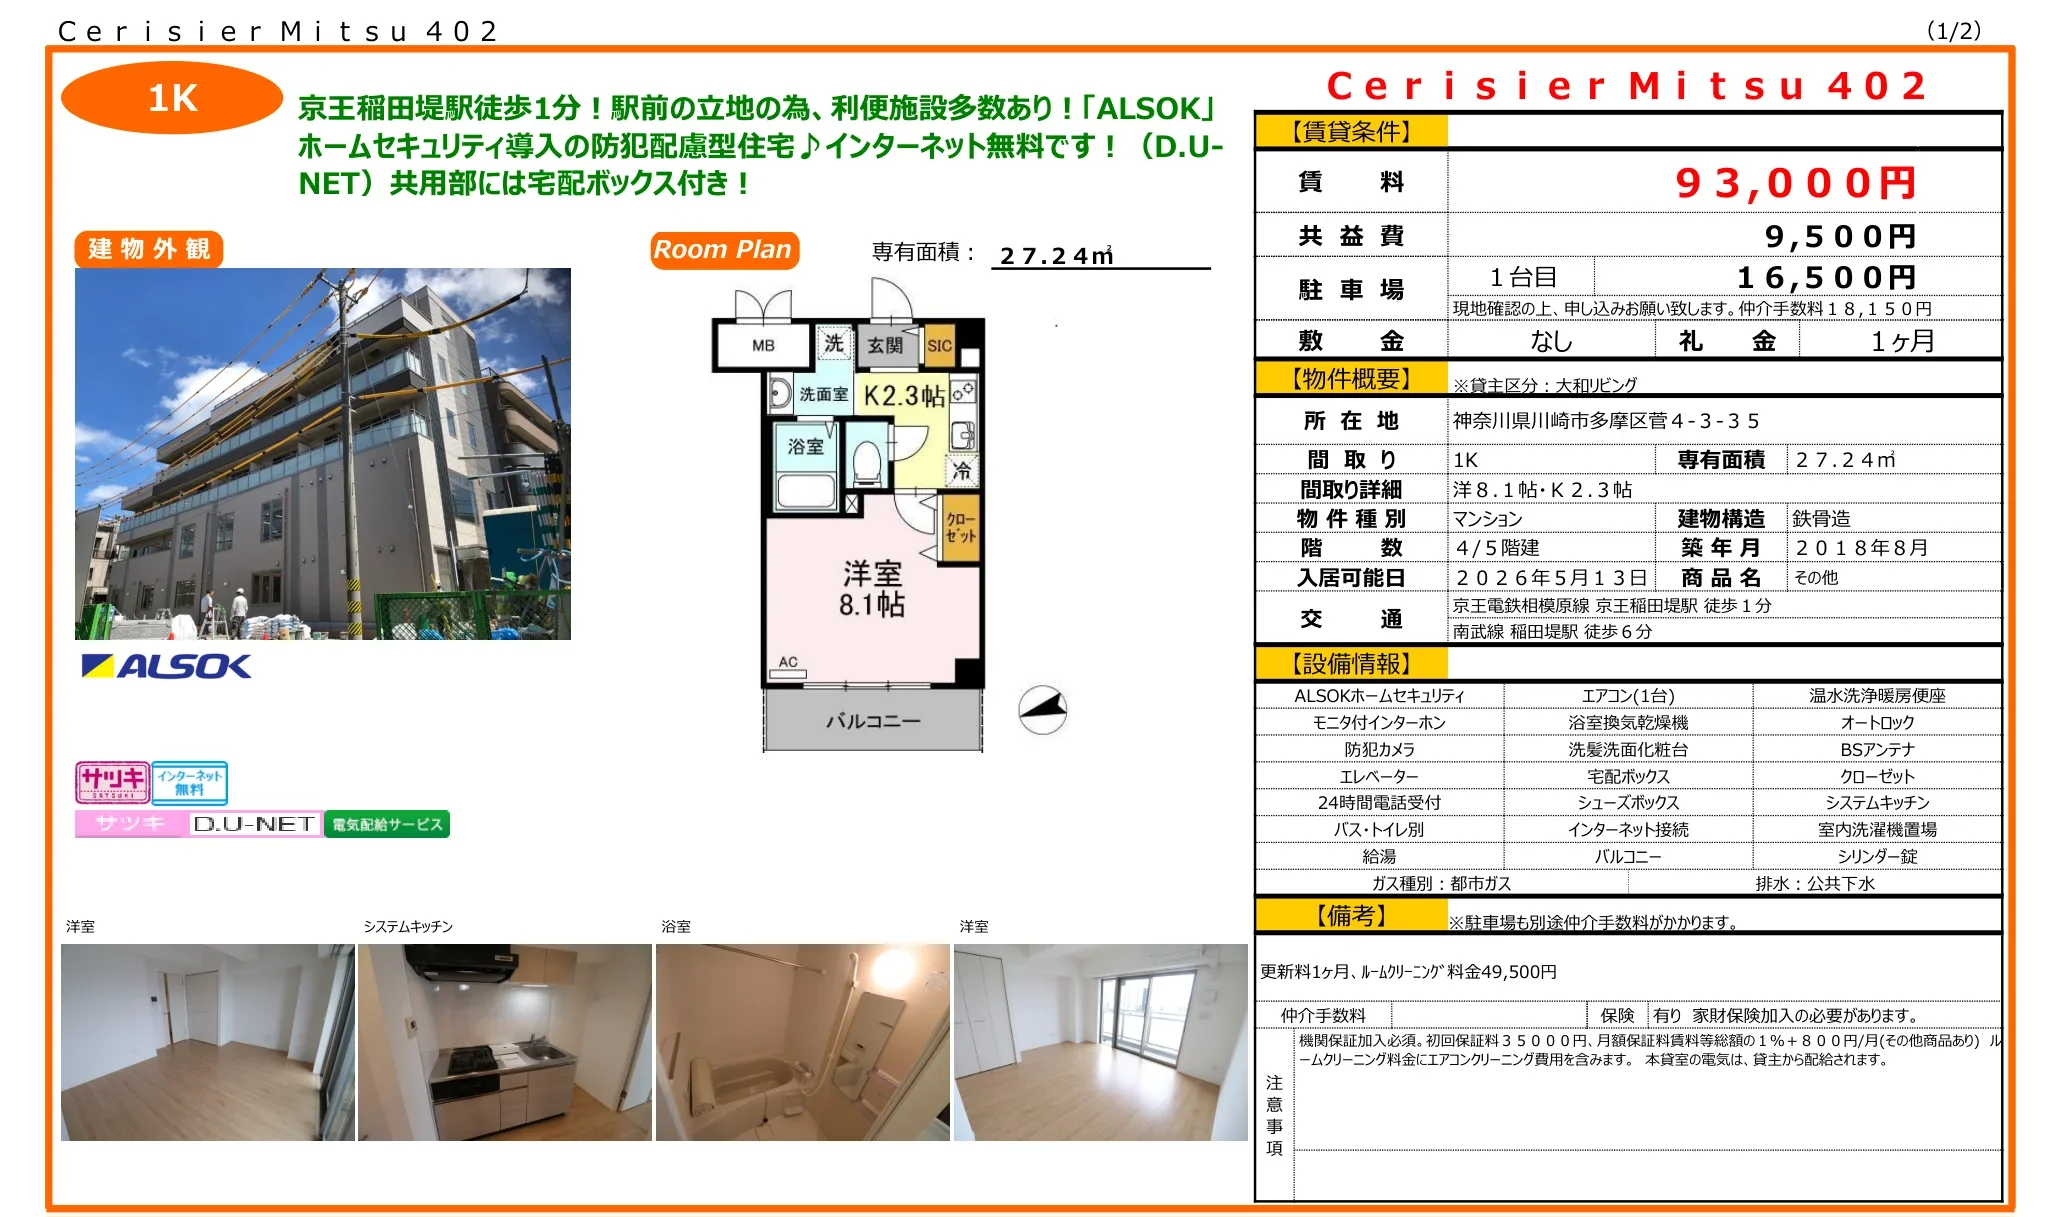Click the remarks yellow header
2056x1217 pixels.
coord(1351,915)
